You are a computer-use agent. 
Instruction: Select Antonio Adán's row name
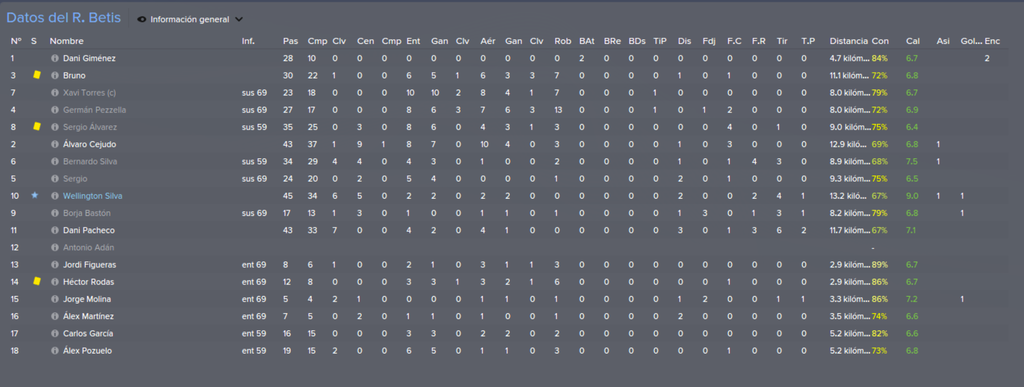coord(88,247)
